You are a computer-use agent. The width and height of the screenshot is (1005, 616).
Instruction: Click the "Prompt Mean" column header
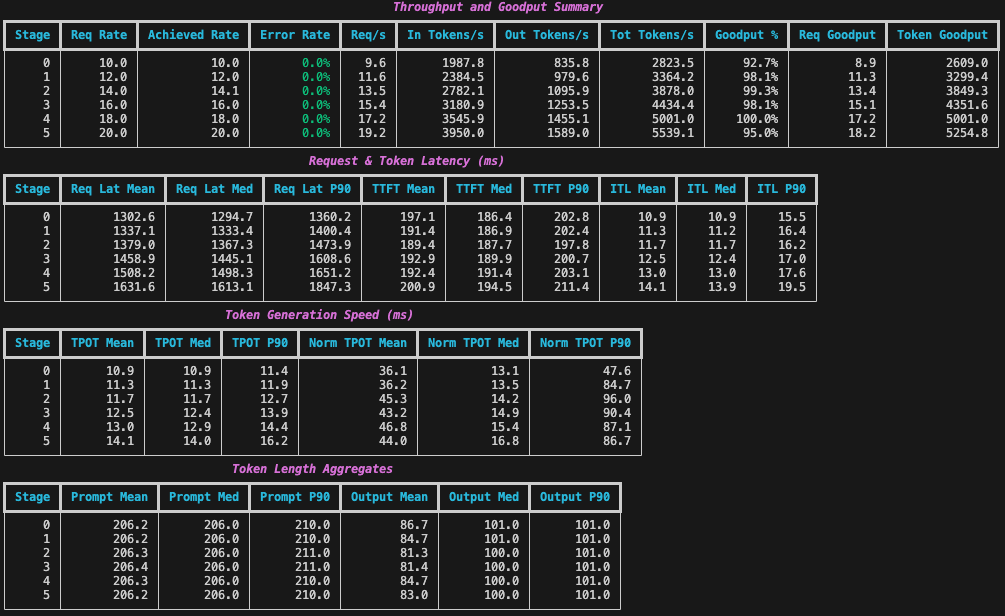(109, 497)
